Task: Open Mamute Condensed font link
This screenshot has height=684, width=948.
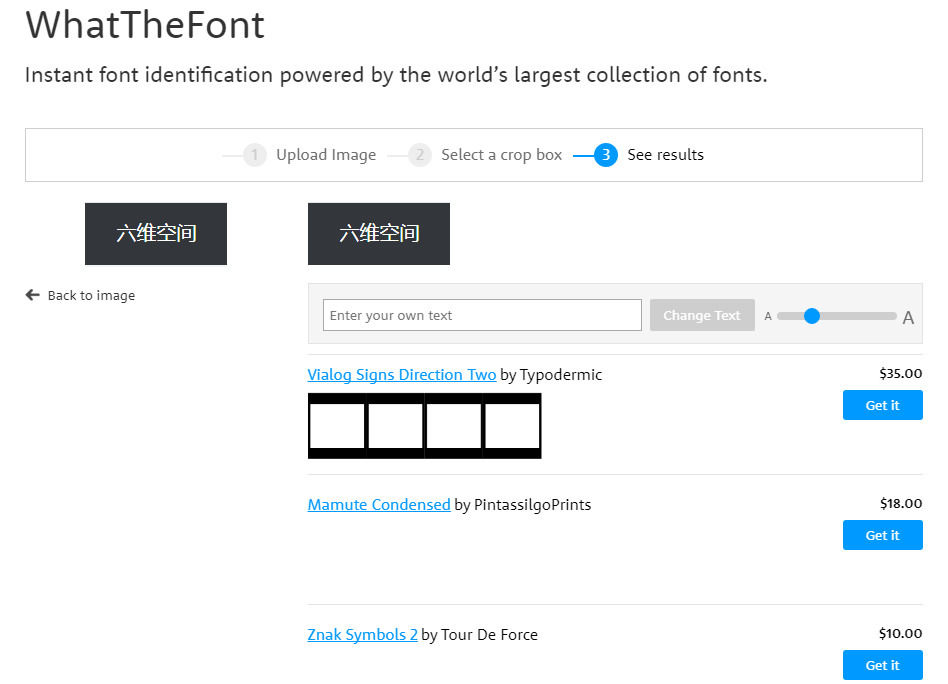Action: coord(379,505)
